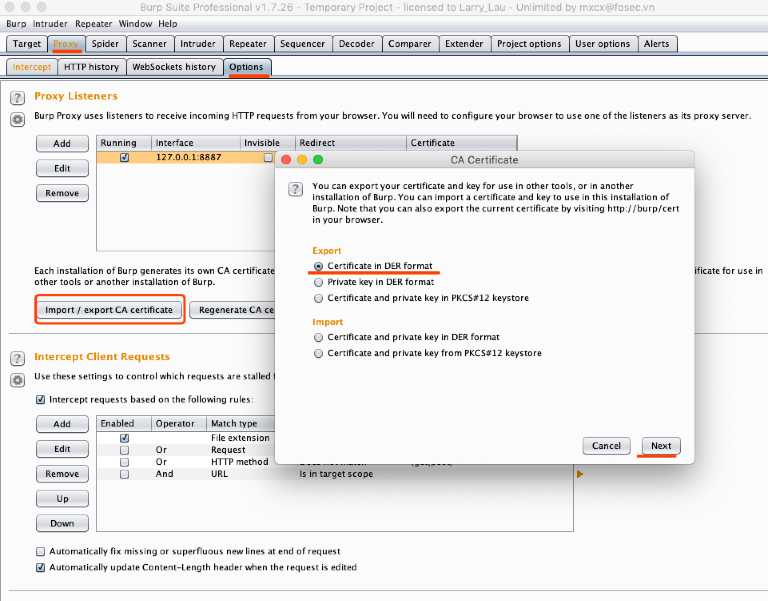This screenshot has height=601, width=772.
Task: Enable automatically fix missing new lines
Action: (40, 551)
